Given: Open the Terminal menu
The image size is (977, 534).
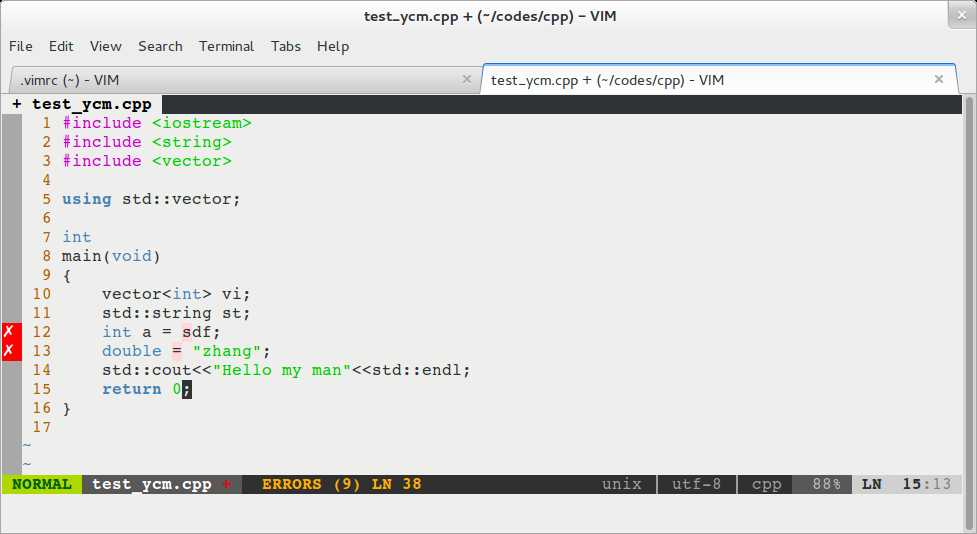Looking at the screenshot, I should click(x=226, y=46).
